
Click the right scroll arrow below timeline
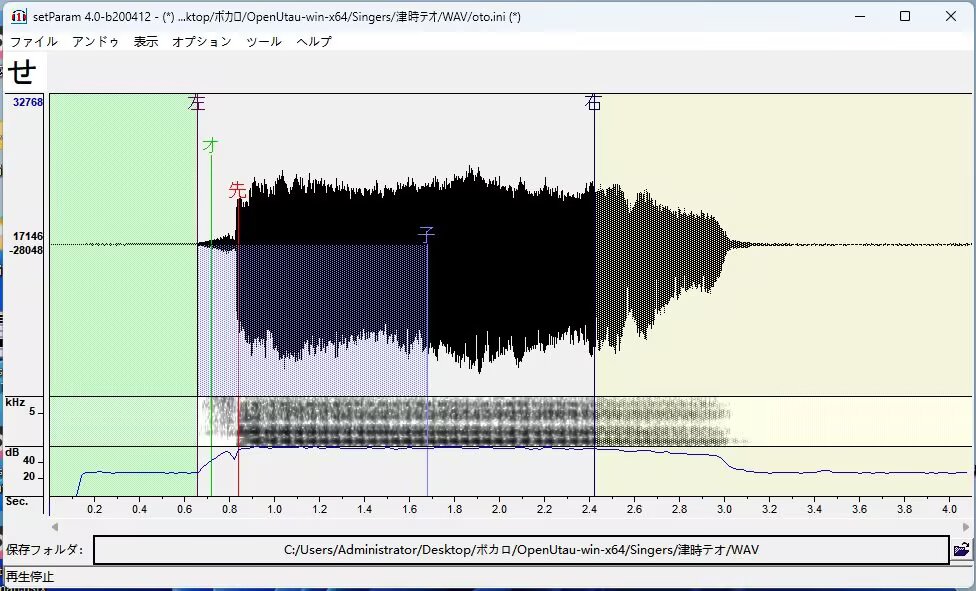[966, 527]
